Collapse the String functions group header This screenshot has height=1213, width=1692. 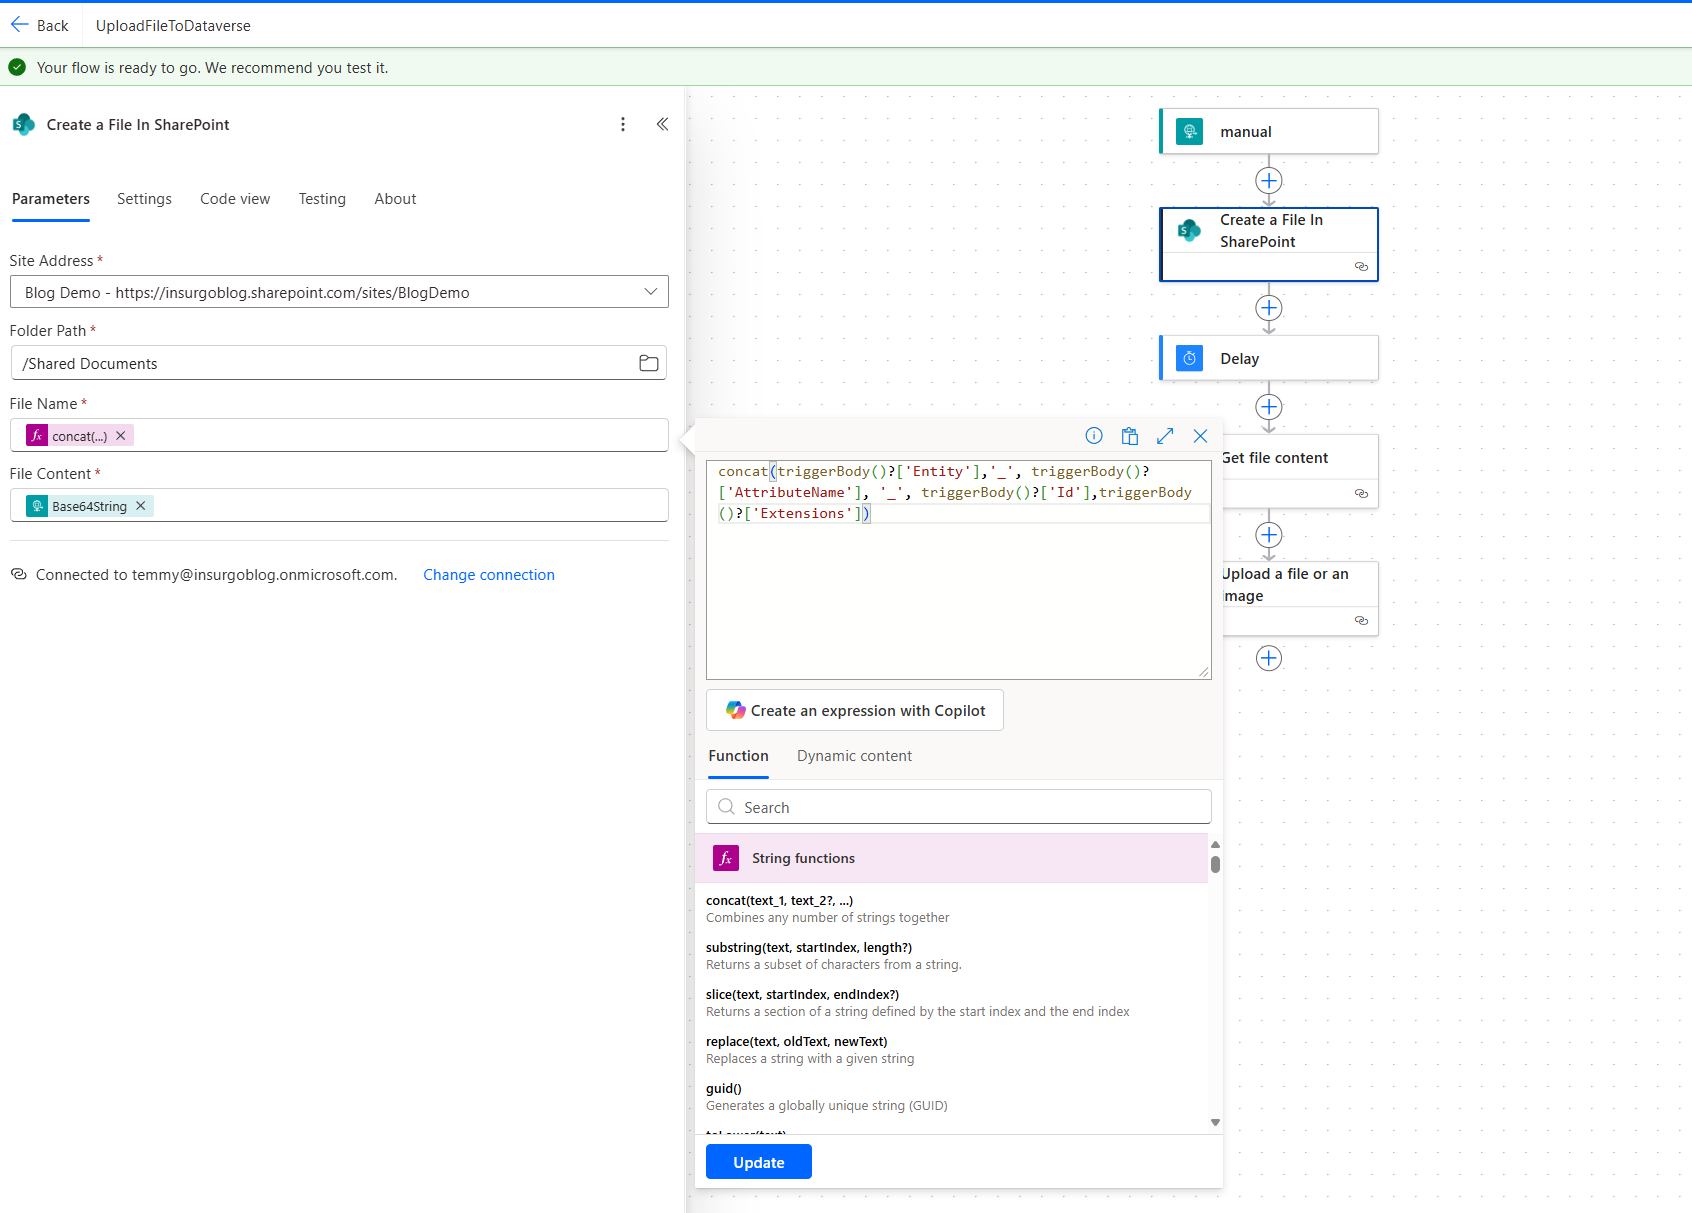pos(952,858)
